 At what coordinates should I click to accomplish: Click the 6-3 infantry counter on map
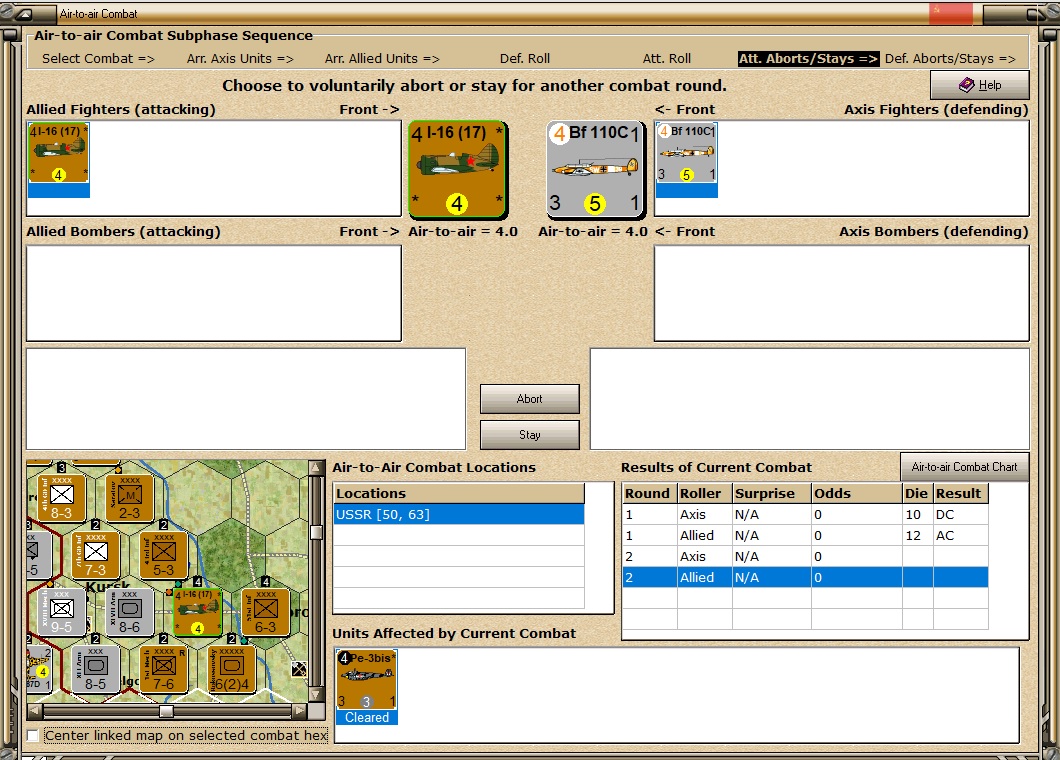pyautogui.click(x=266, y=612)
